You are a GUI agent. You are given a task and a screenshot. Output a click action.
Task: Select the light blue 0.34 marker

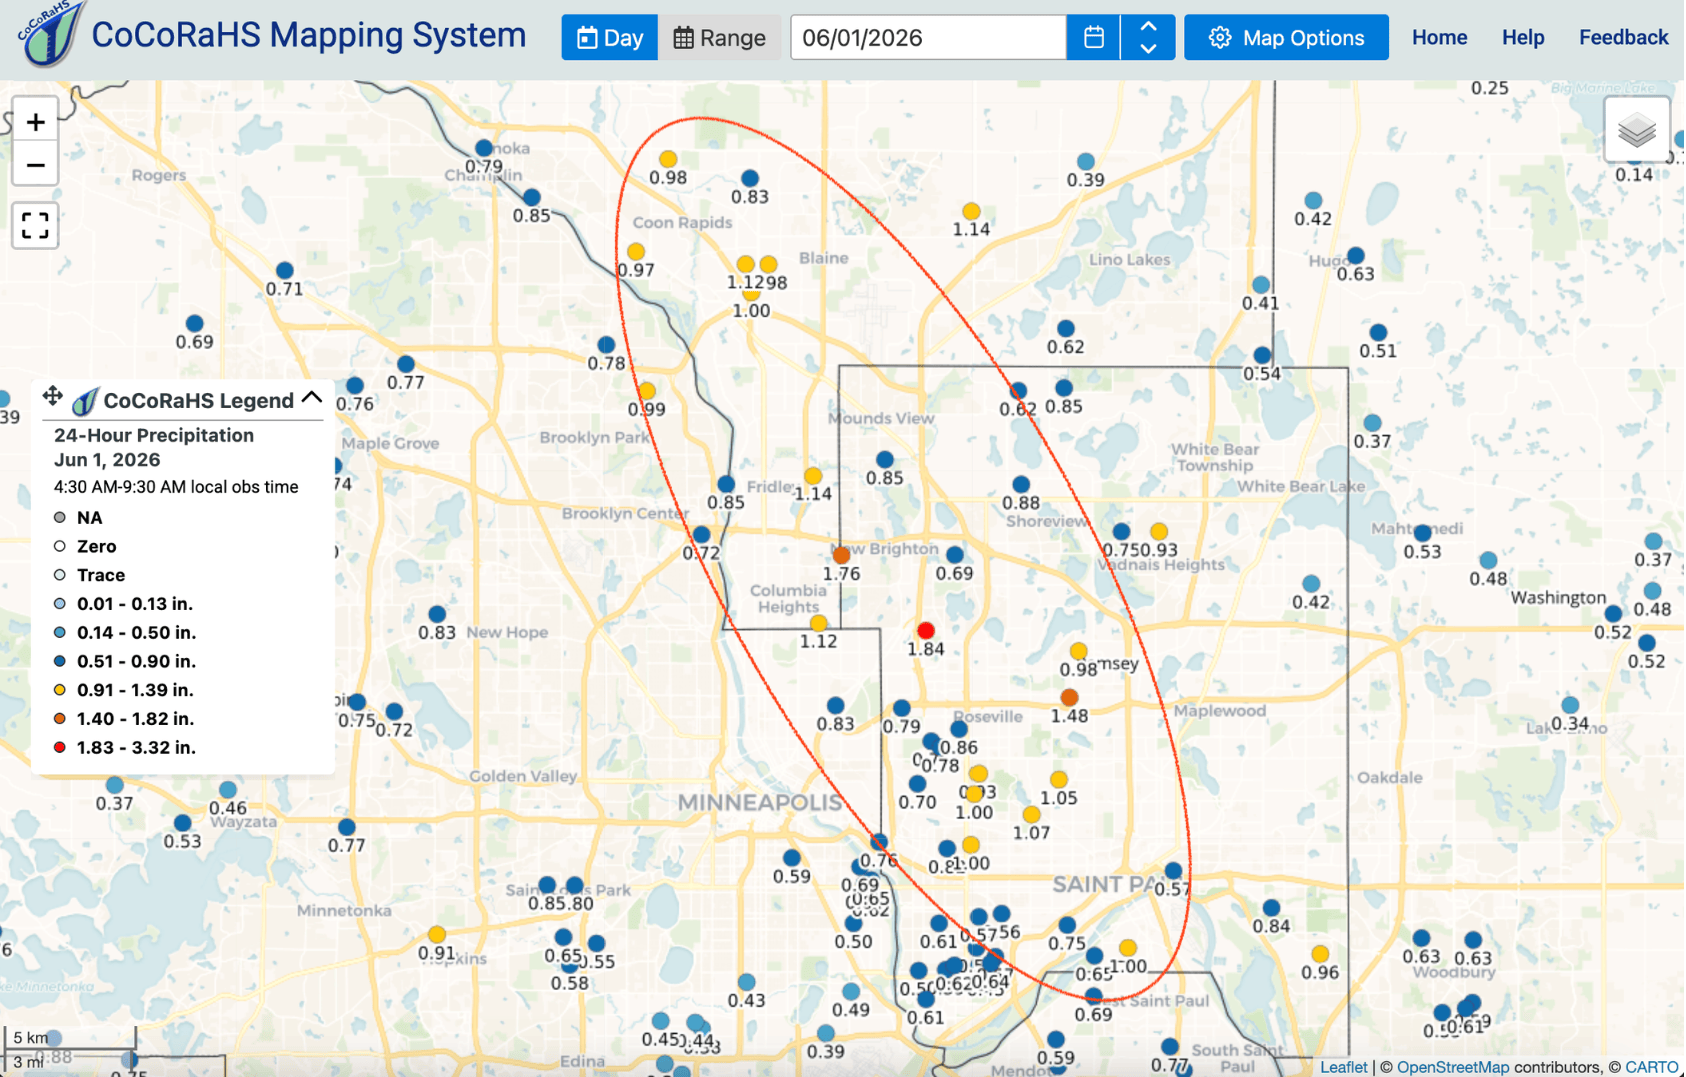1570,705
